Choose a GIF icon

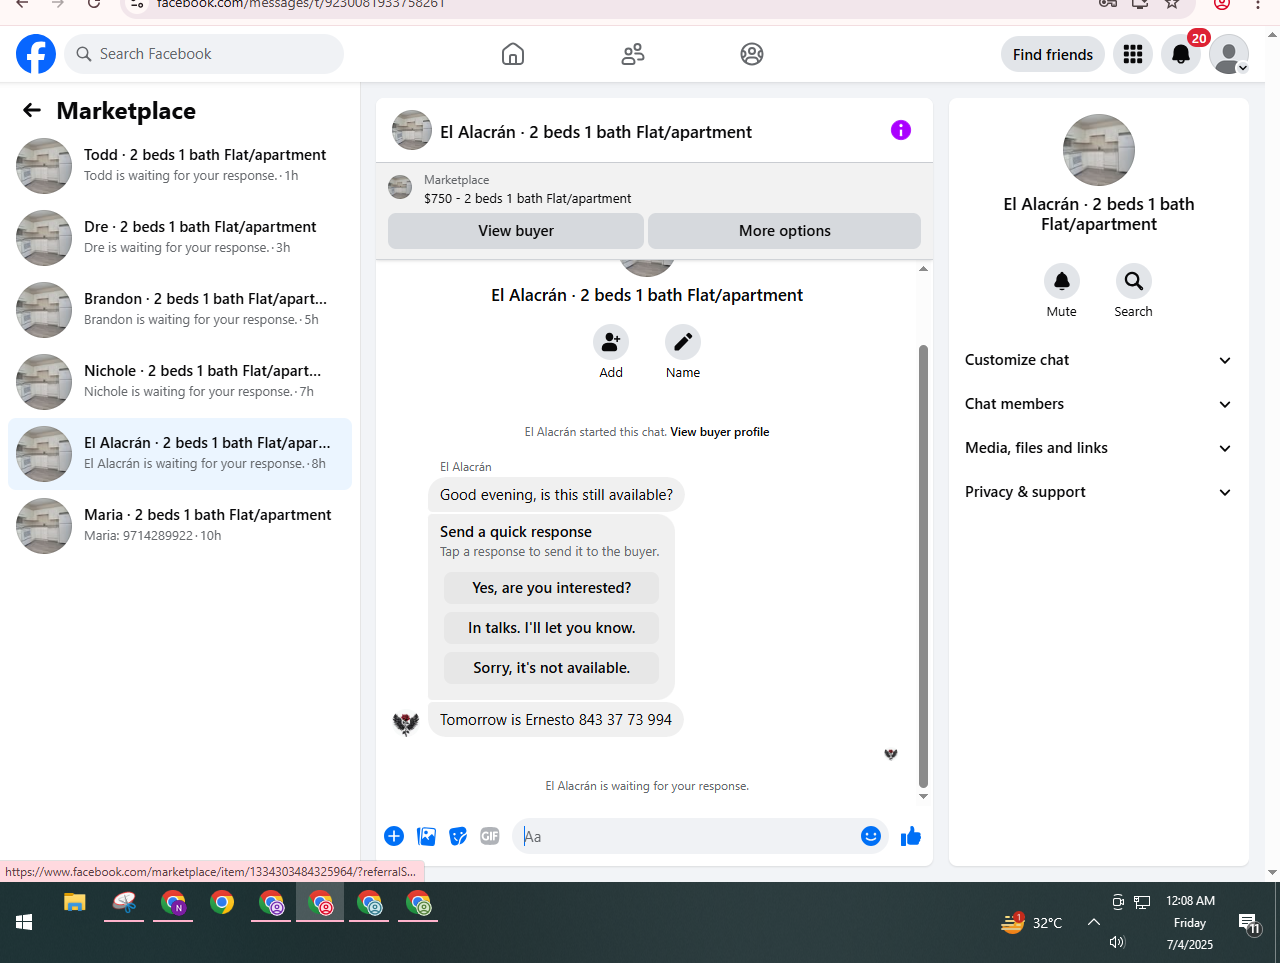(x=490, y=836)
